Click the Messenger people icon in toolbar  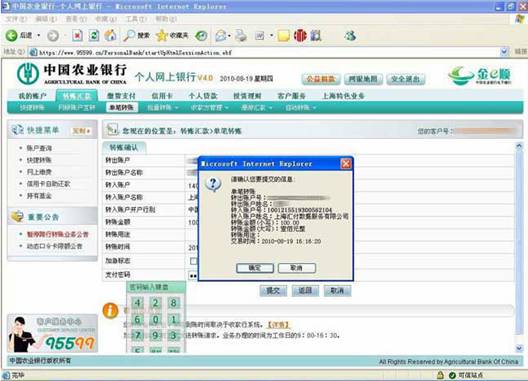(x=350, y=35)
